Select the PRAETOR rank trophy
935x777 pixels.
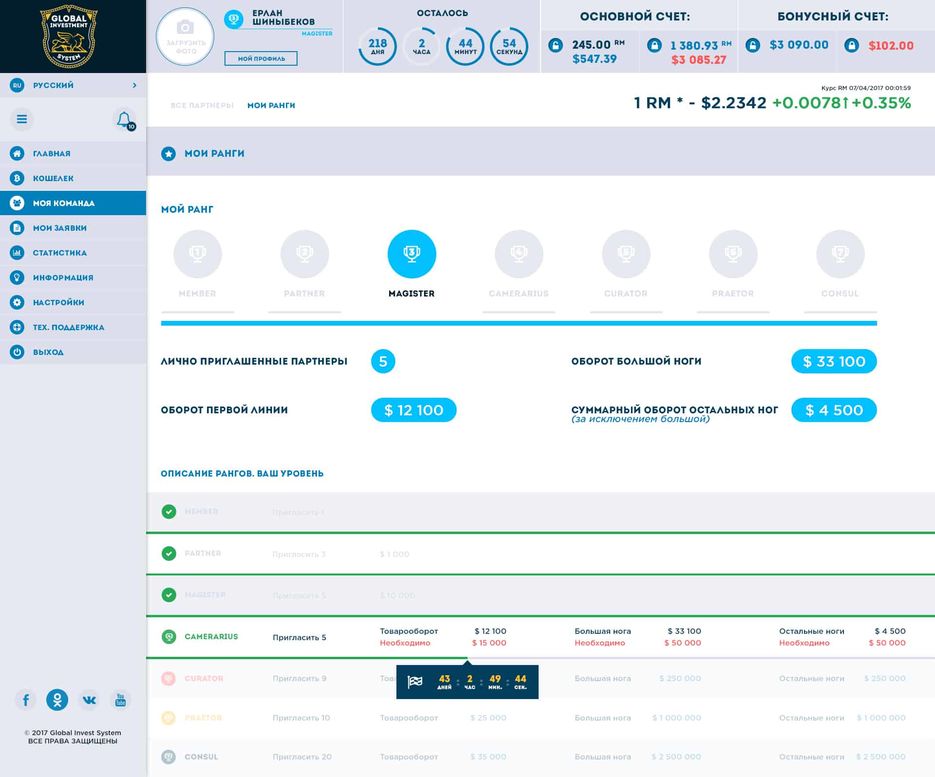click(x=733, y=254)
